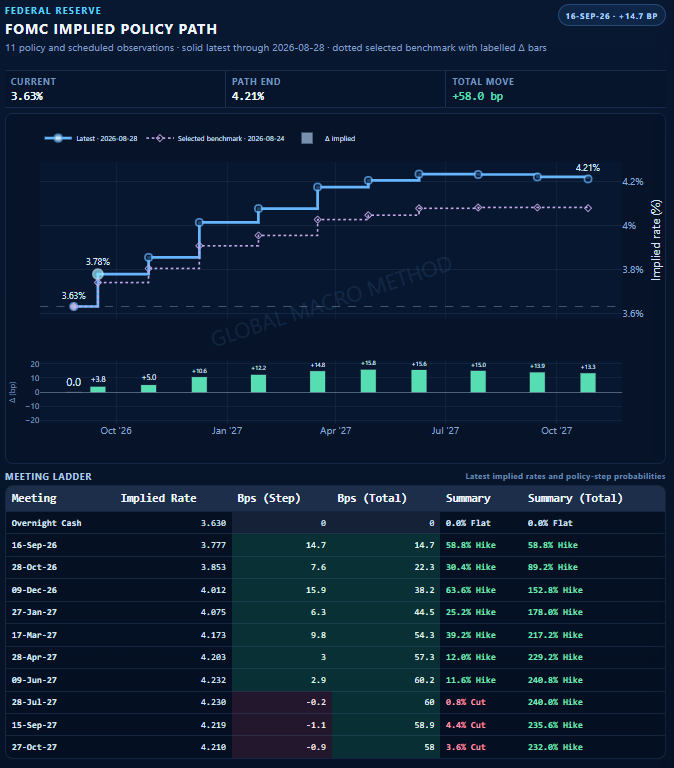Viewport: 674px width, 768px height.
Task: Click the Summary (Total) column header
Action: [x=575, y=498]
